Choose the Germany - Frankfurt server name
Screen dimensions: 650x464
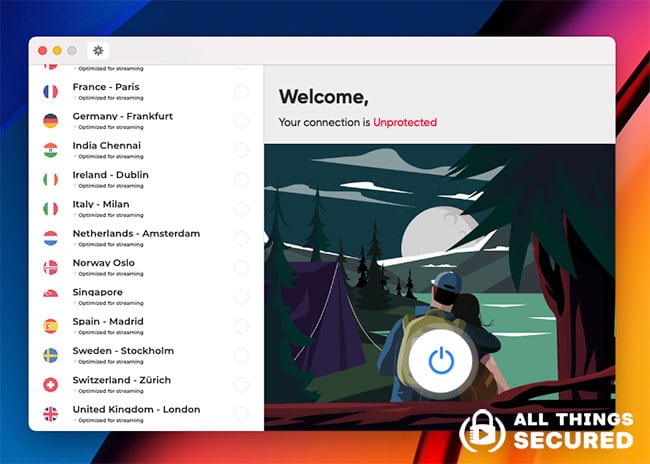pos(123,117)
